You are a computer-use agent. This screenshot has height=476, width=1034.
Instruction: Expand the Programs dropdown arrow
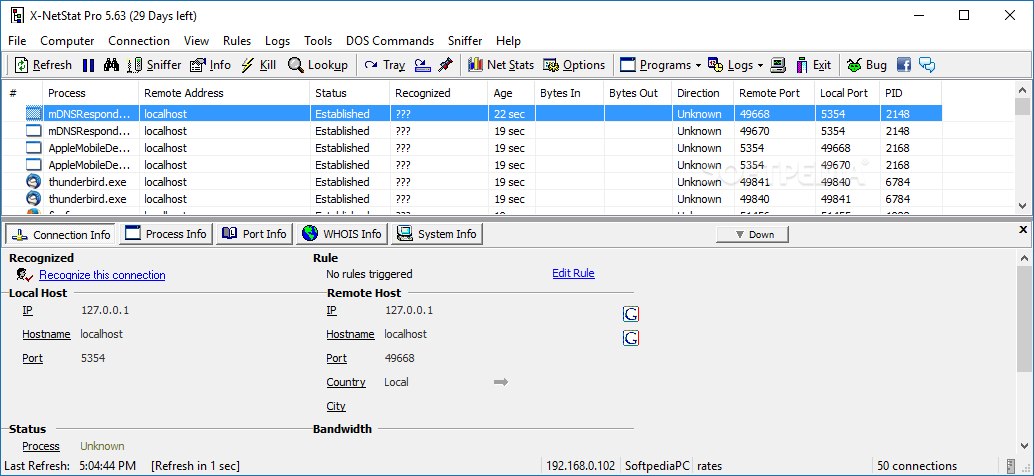697,65
